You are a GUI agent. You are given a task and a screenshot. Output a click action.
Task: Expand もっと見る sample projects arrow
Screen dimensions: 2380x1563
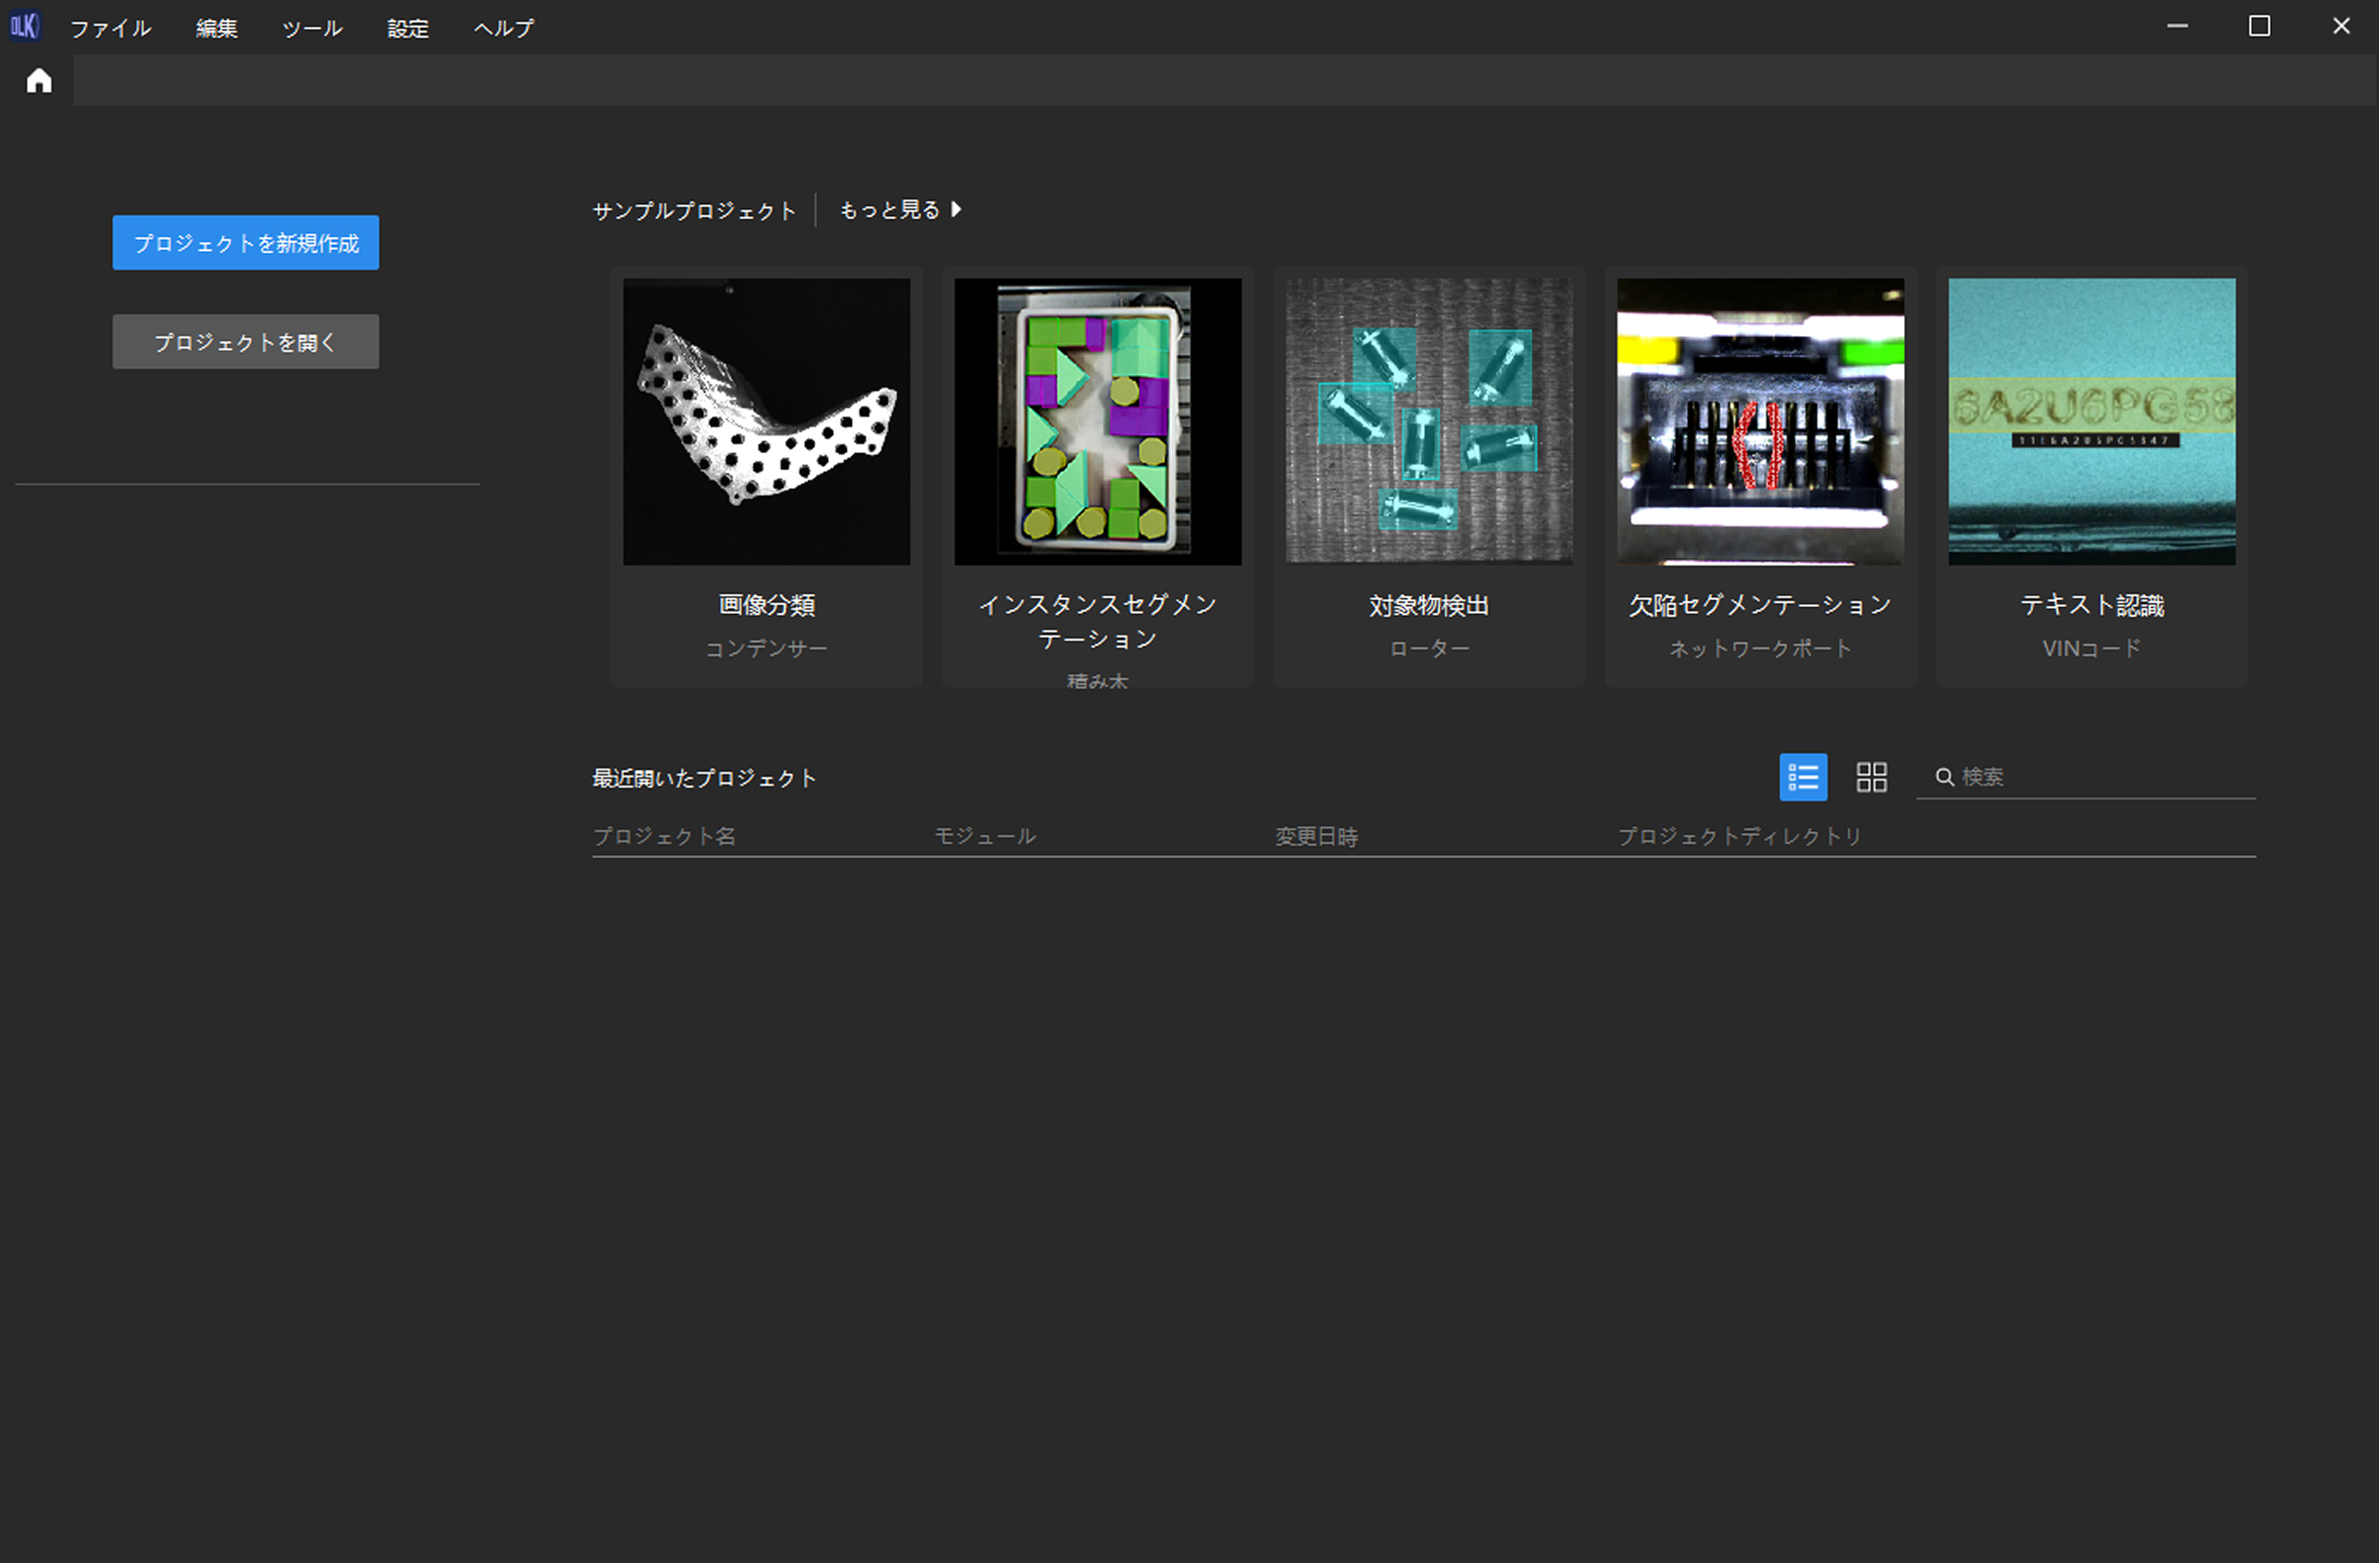tap(956, 210)
